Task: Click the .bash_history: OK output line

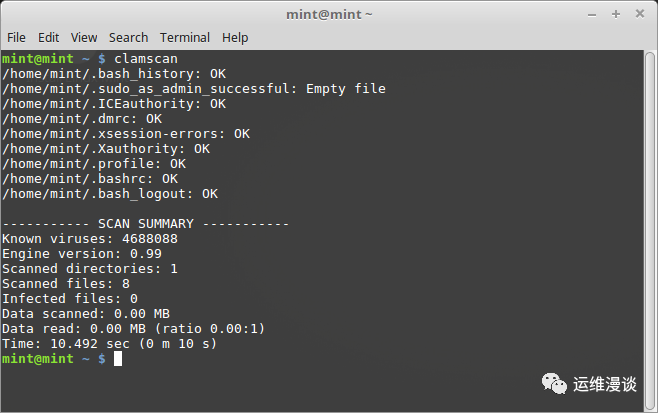Action: (114, 74)
